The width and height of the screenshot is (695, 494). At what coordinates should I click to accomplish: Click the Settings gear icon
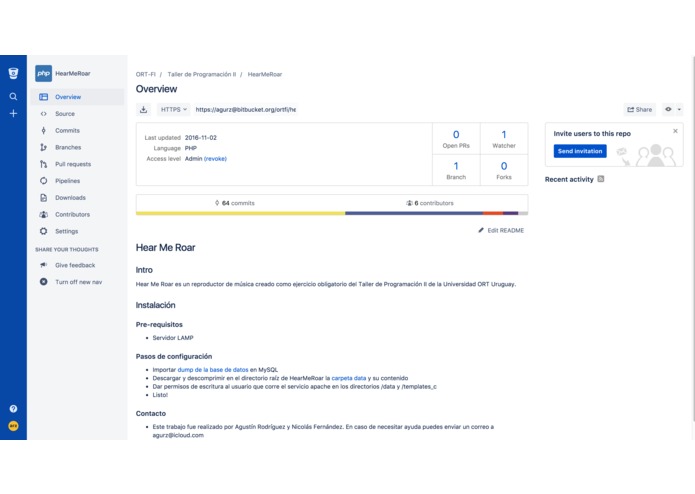coord(43,231)
